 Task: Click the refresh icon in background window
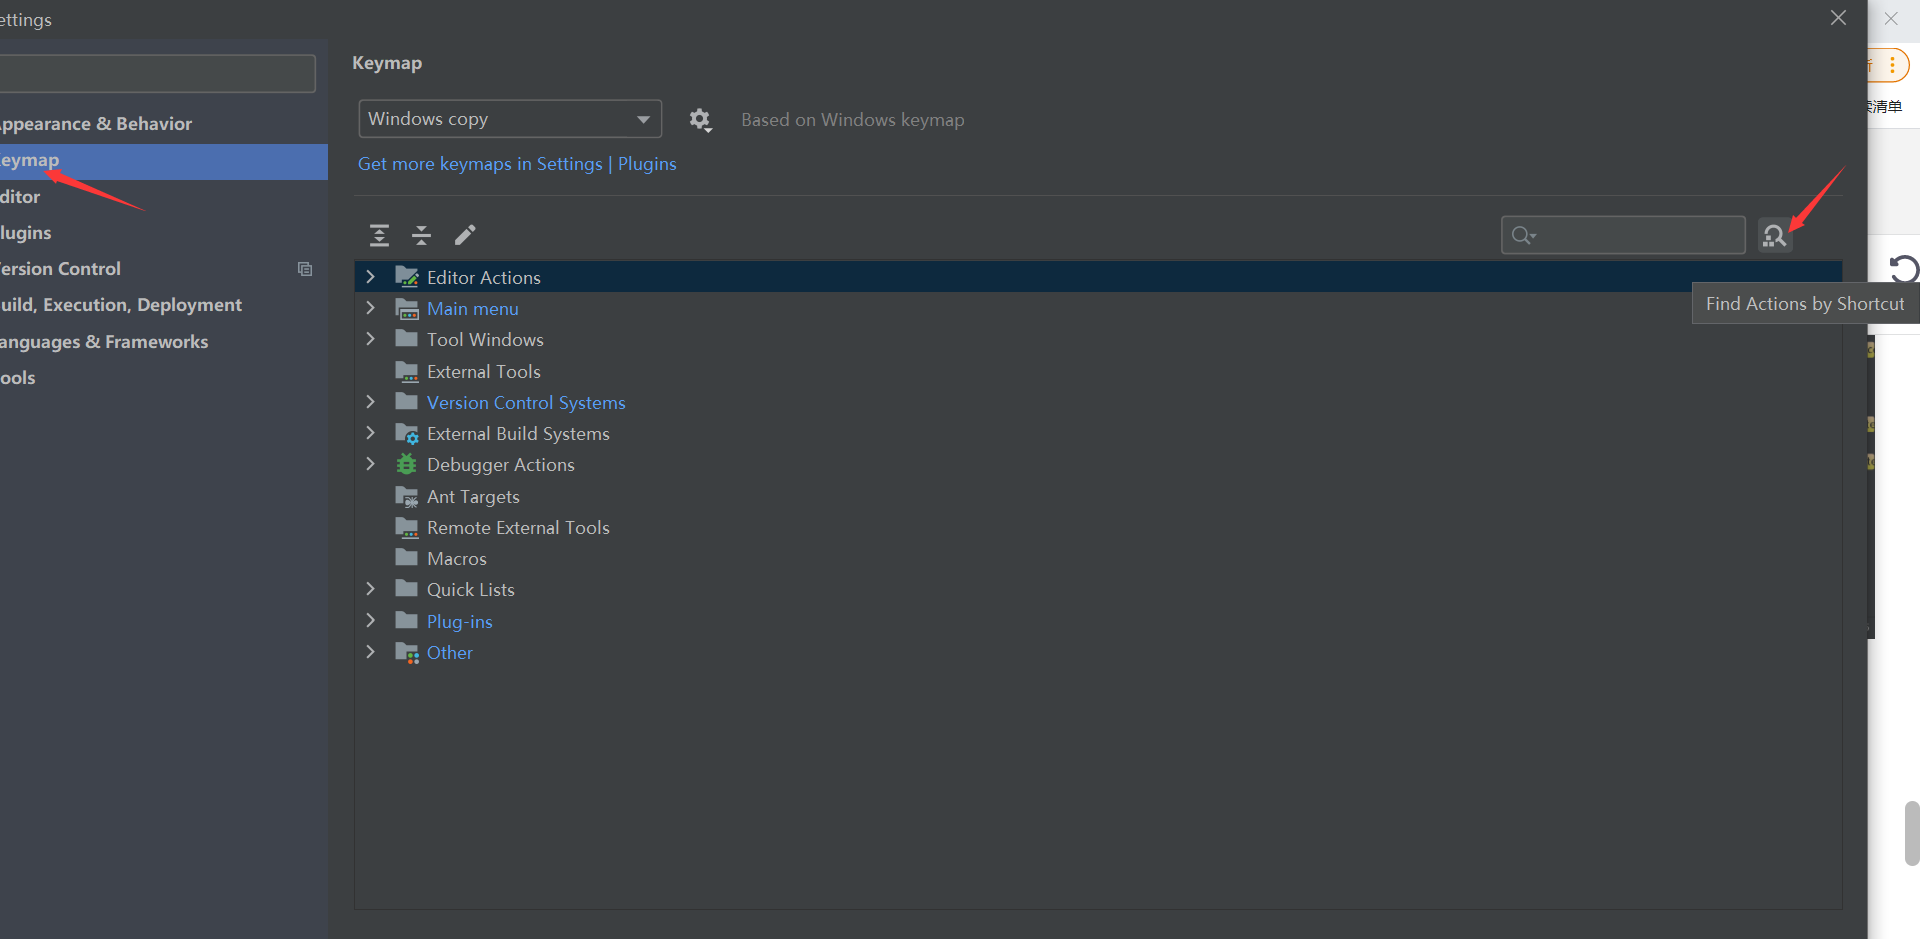point(1904,269)
